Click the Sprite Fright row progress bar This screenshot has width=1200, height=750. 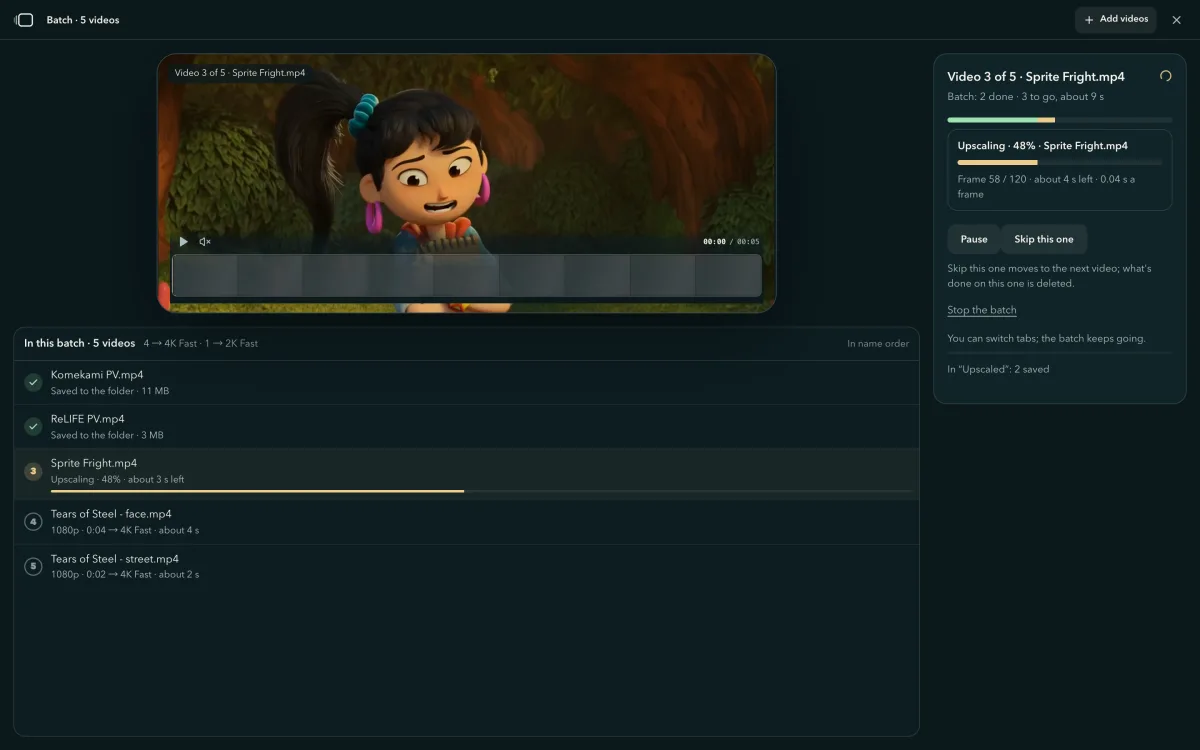(x=481, y=491)
